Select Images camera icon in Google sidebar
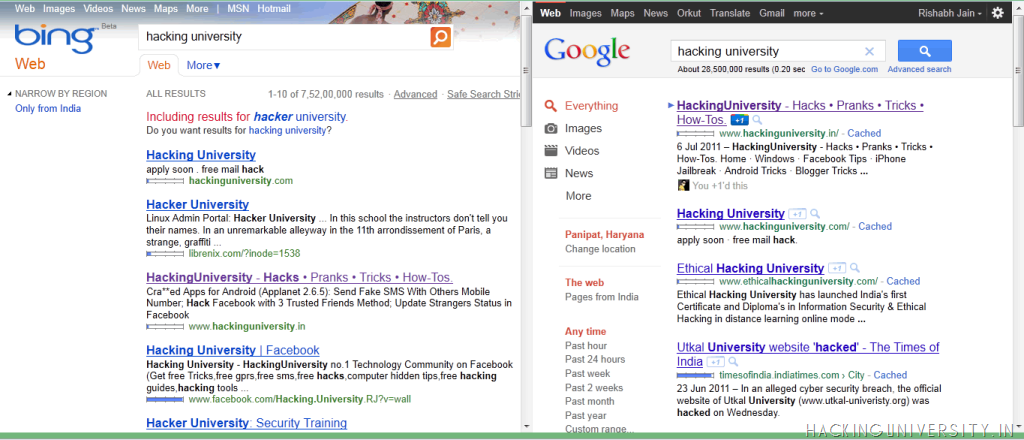This screenshot has width=1024, height=440. pos(551,129)
